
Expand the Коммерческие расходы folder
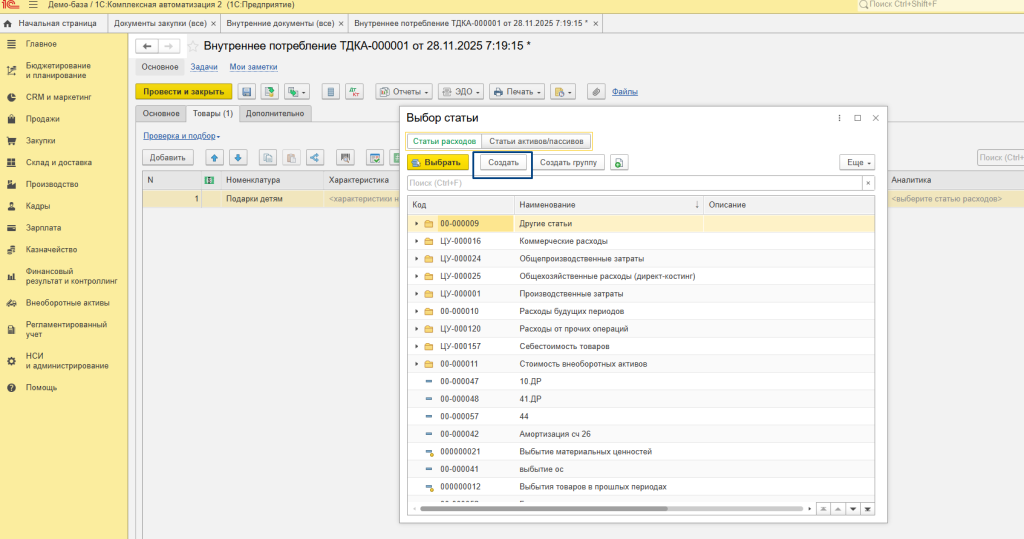[x=416, y=241]
